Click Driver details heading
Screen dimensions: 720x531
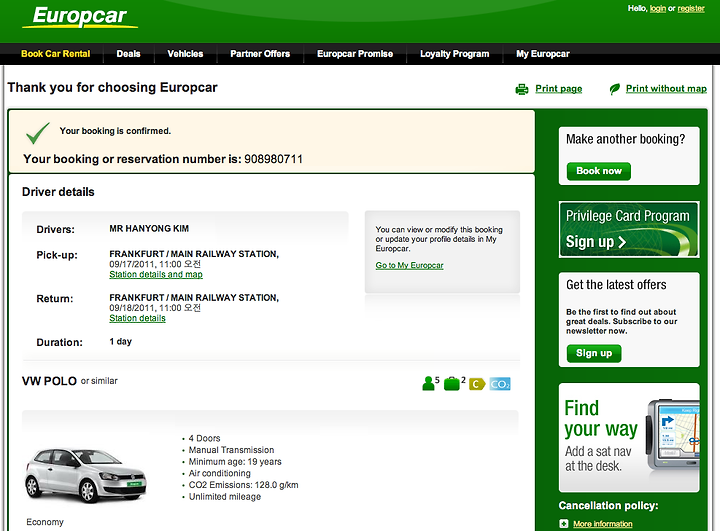pyautogui.click(x=58, y=192)
